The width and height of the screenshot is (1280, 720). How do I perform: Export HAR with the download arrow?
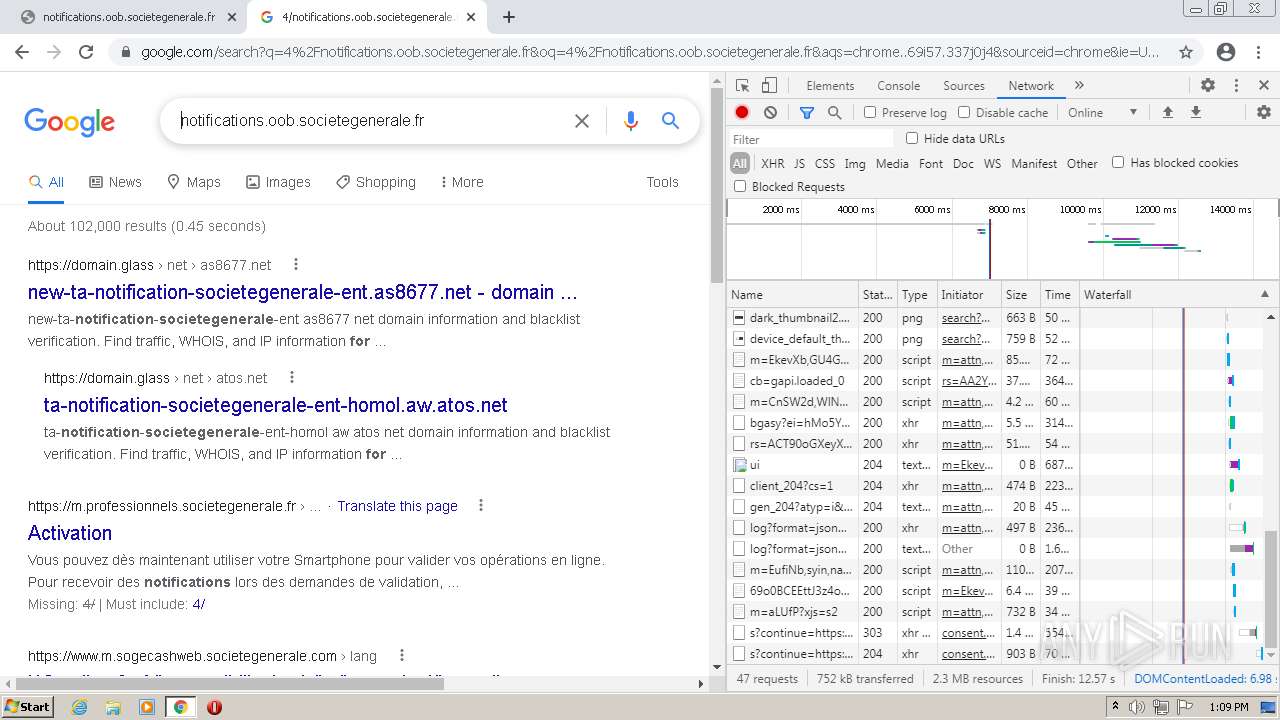[x=1195, y=112]
